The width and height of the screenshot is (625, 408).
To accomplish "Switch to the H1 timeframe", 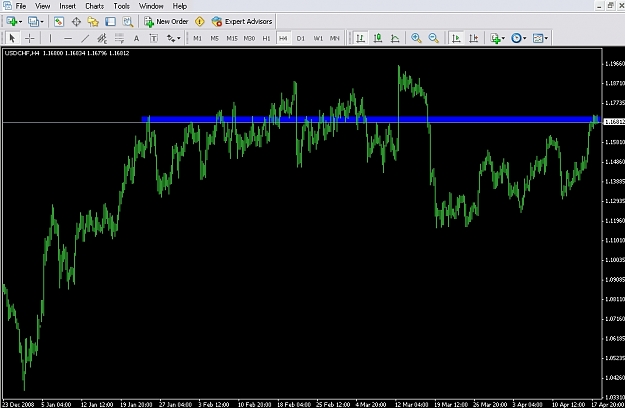I will (266, 38).
